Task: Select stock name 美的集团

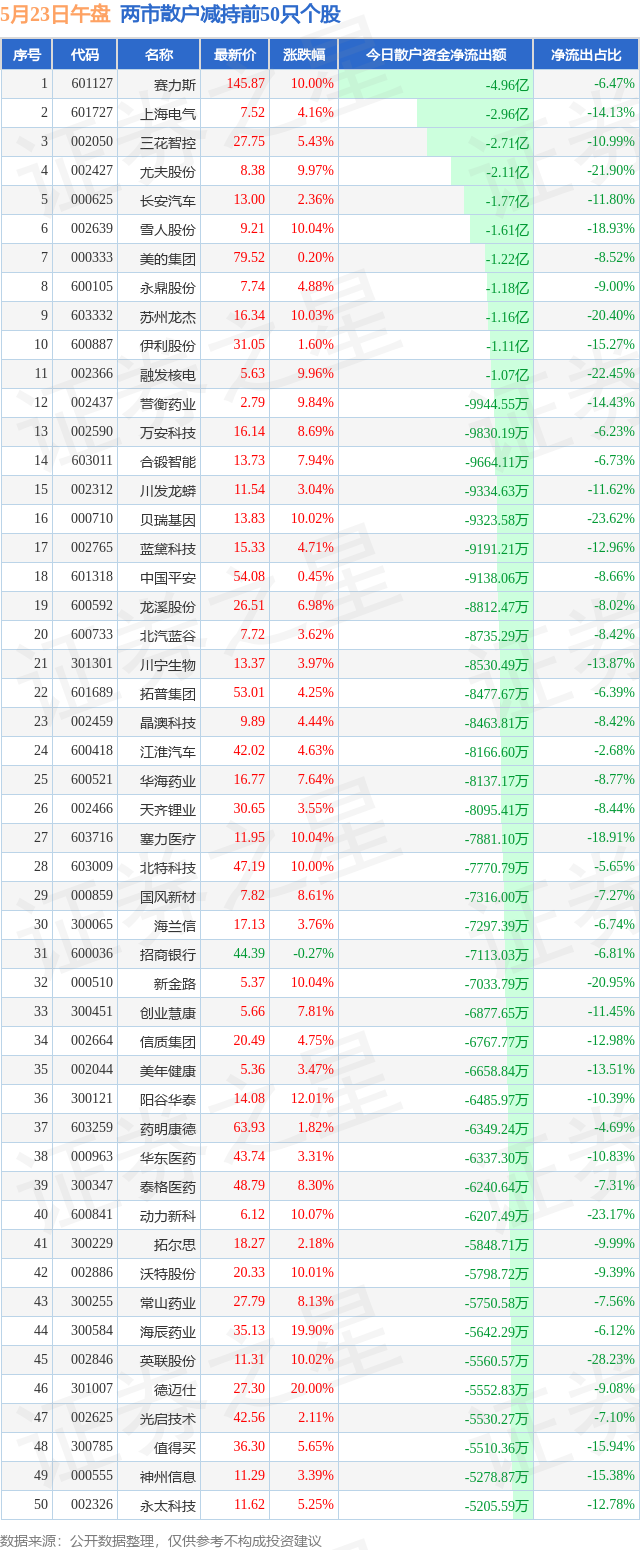Action: pyautogui.click(x=169, y=258)
